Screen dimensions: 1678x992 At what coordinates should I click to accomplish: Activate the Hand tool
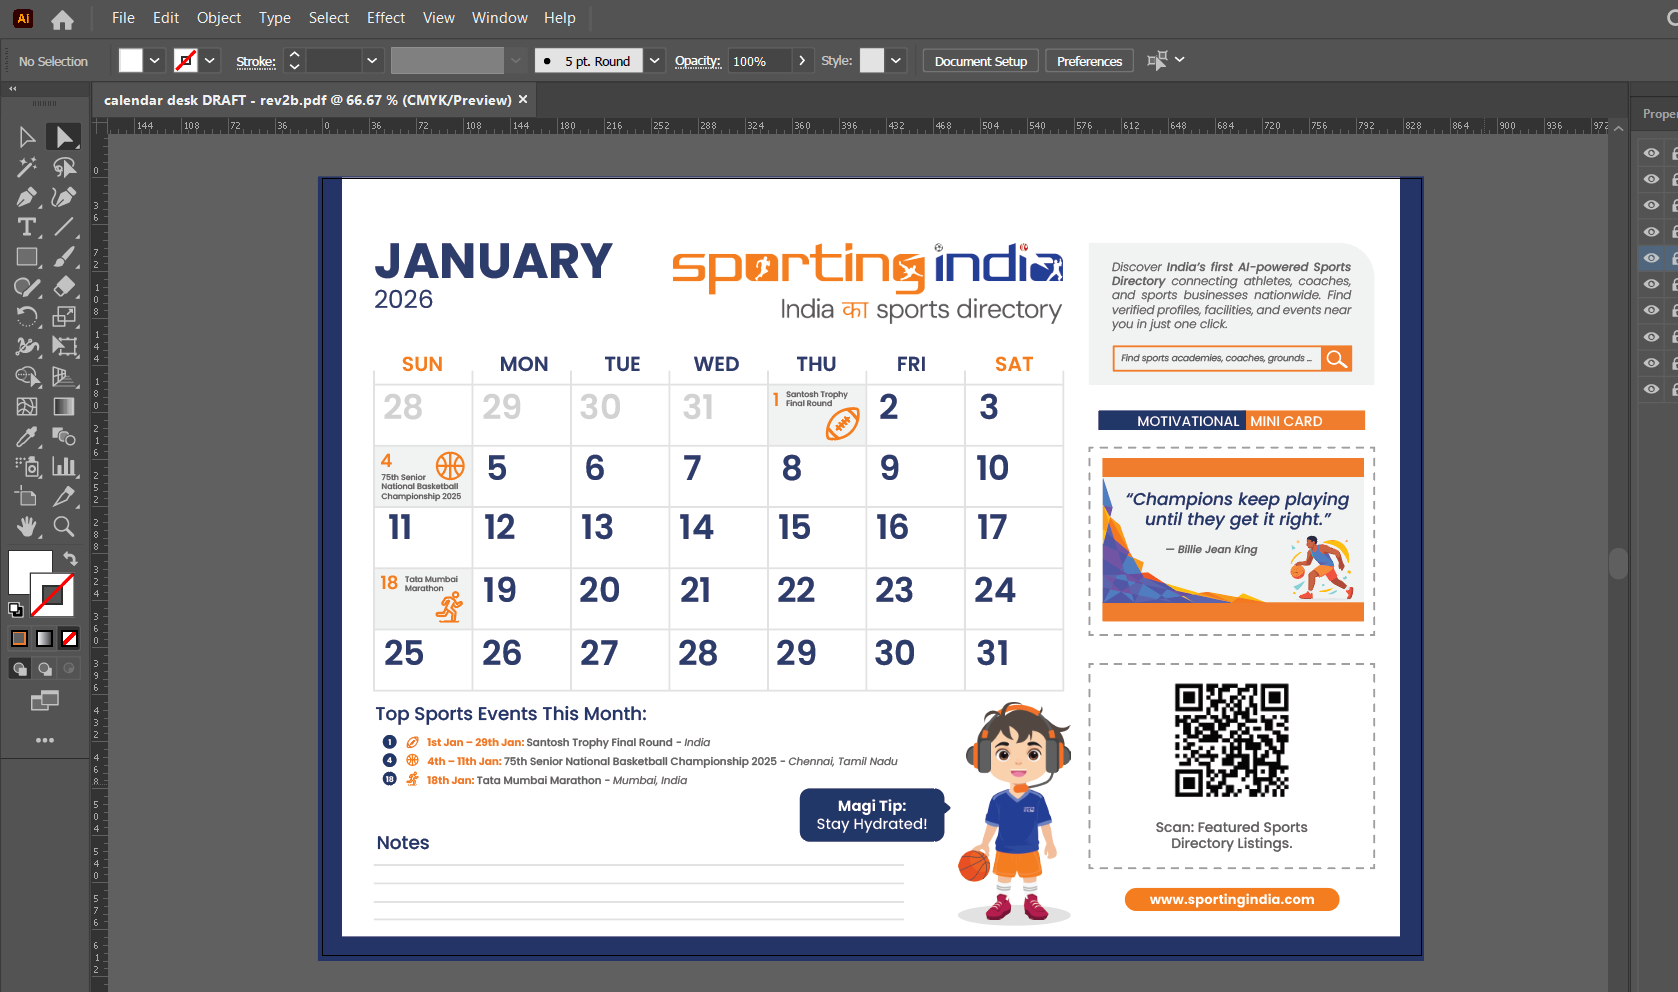tap(27, 527)
